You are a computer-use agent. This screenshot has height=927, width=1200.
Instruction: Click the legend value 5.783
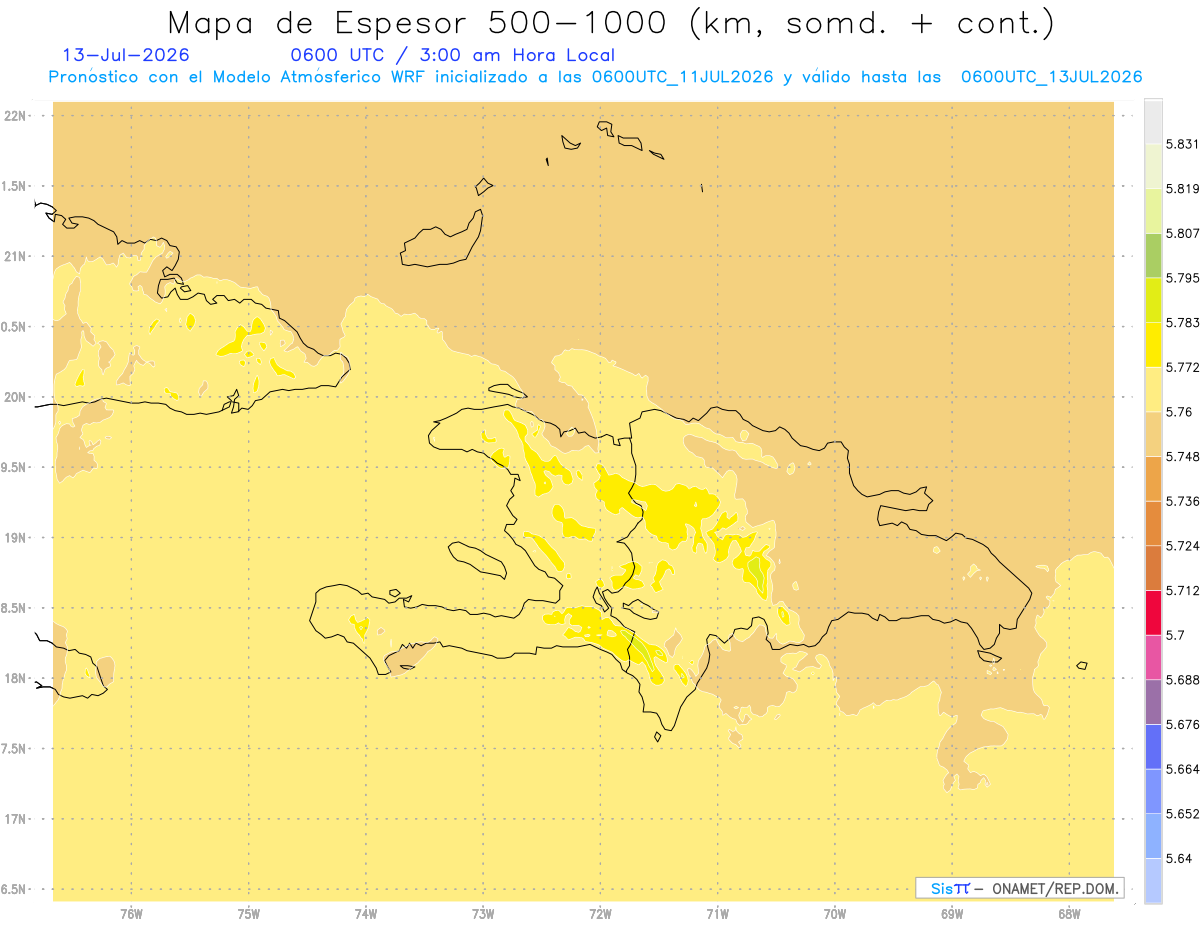point(1182,323)
